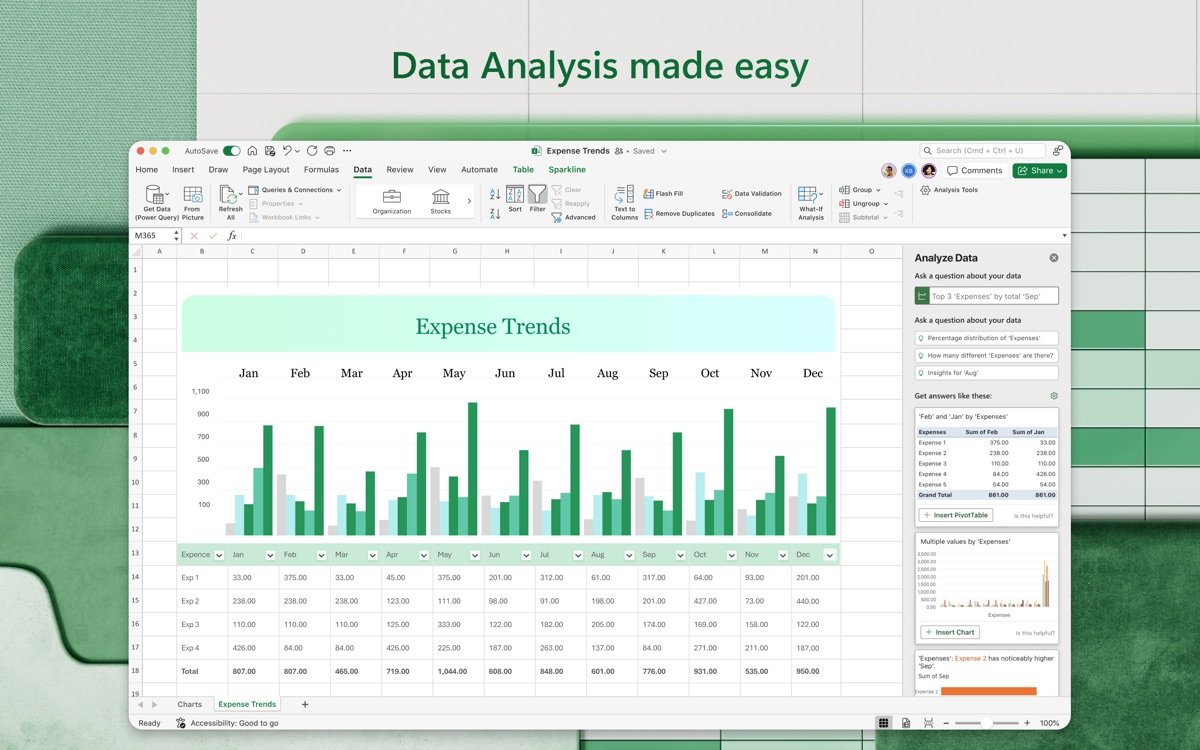
Task: Click the Sort dialog icon
Action: coord(514,195)
